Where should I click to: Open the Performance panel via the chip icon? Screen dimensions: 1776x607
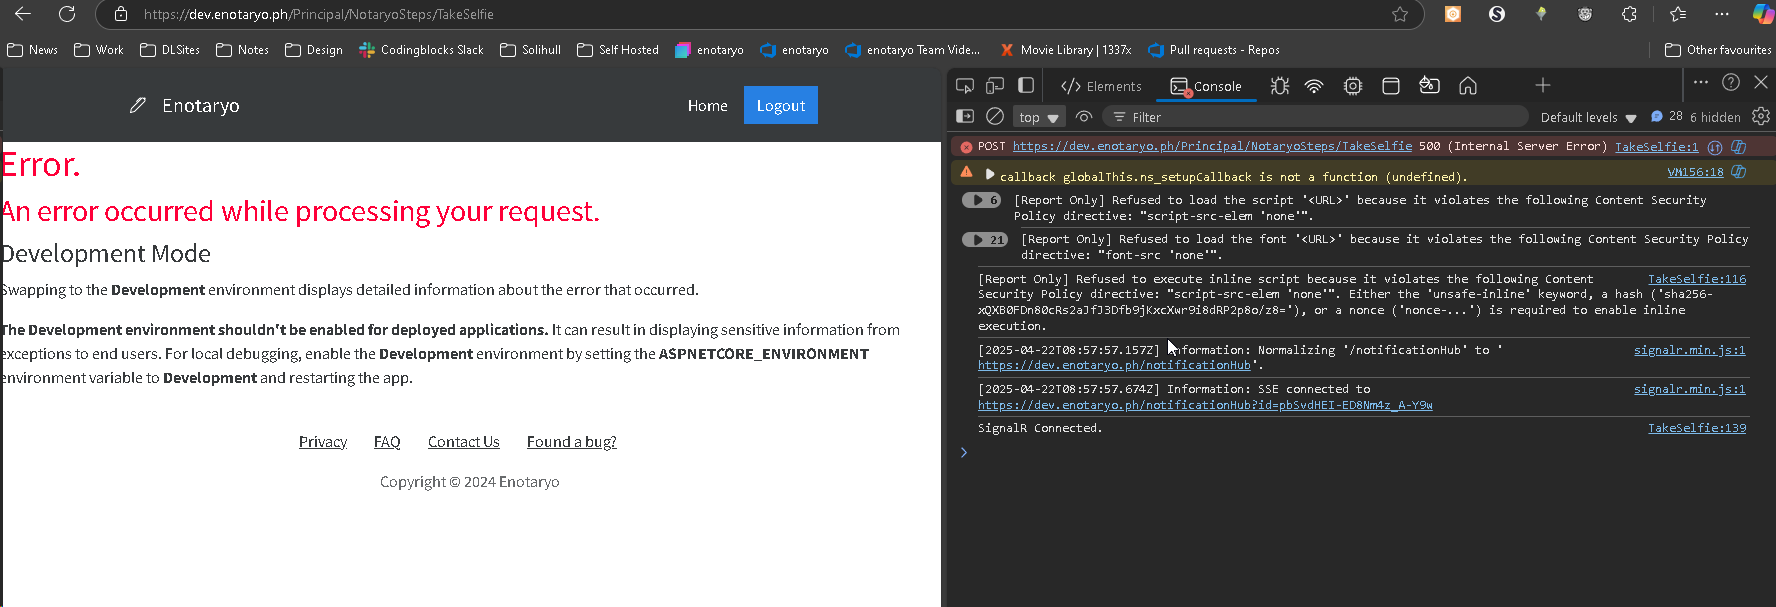(x=1353, y=86)
